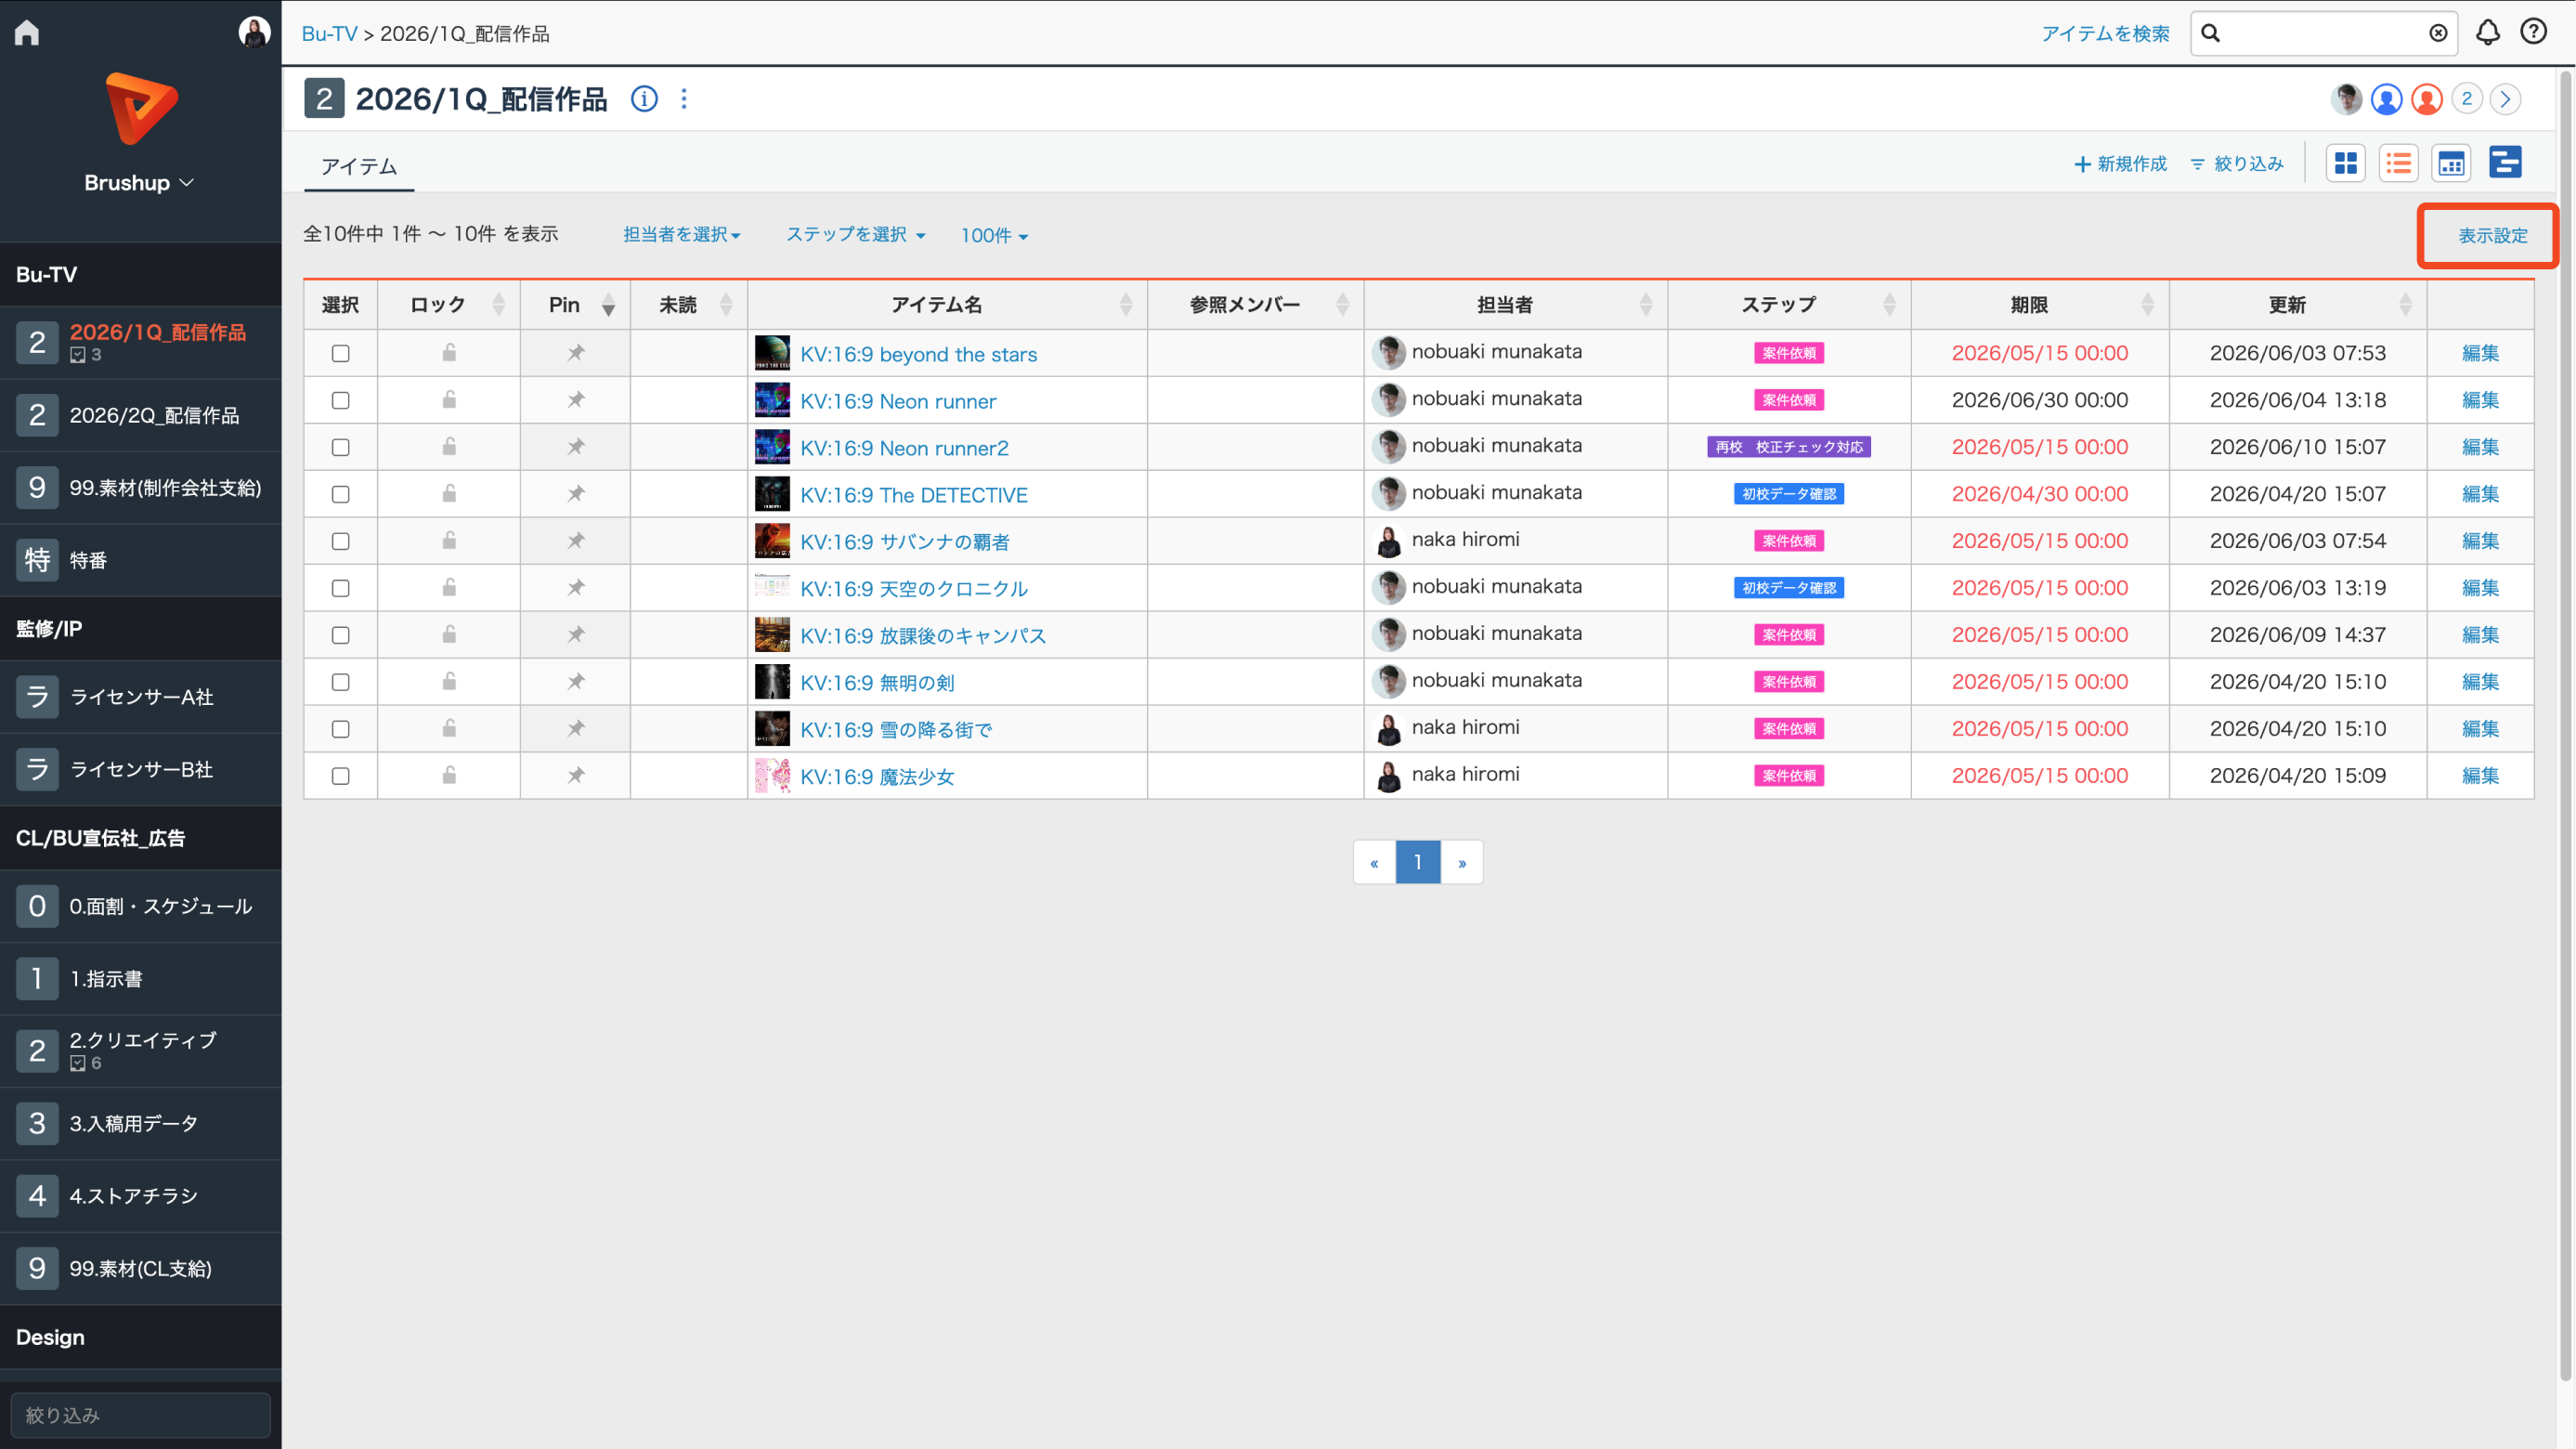Click the 再校 校正チェック対応 step badge
2576x1449 pixels.
coord(1788,447)
